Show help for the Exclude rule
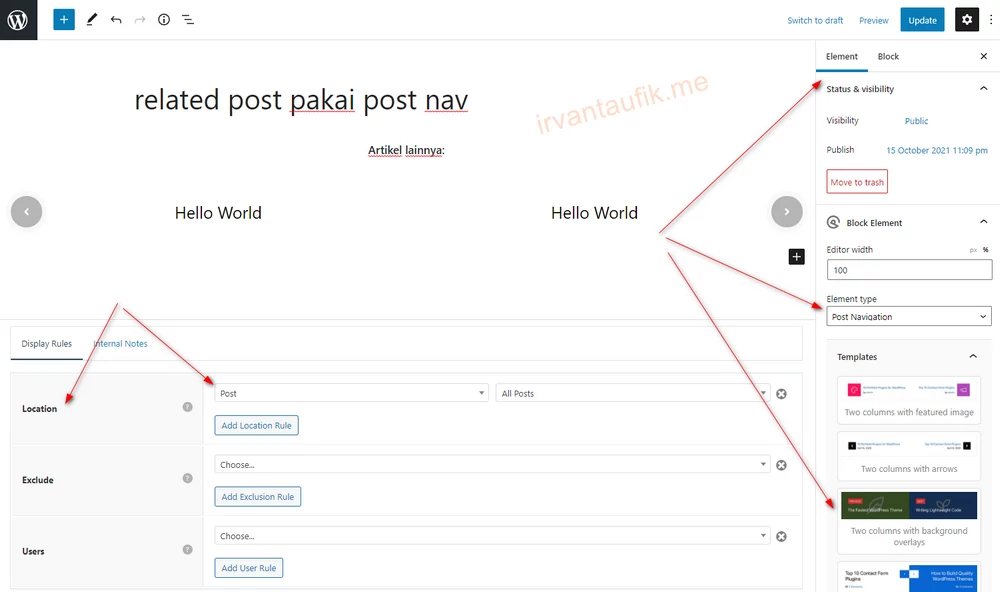 click(188, 478)
